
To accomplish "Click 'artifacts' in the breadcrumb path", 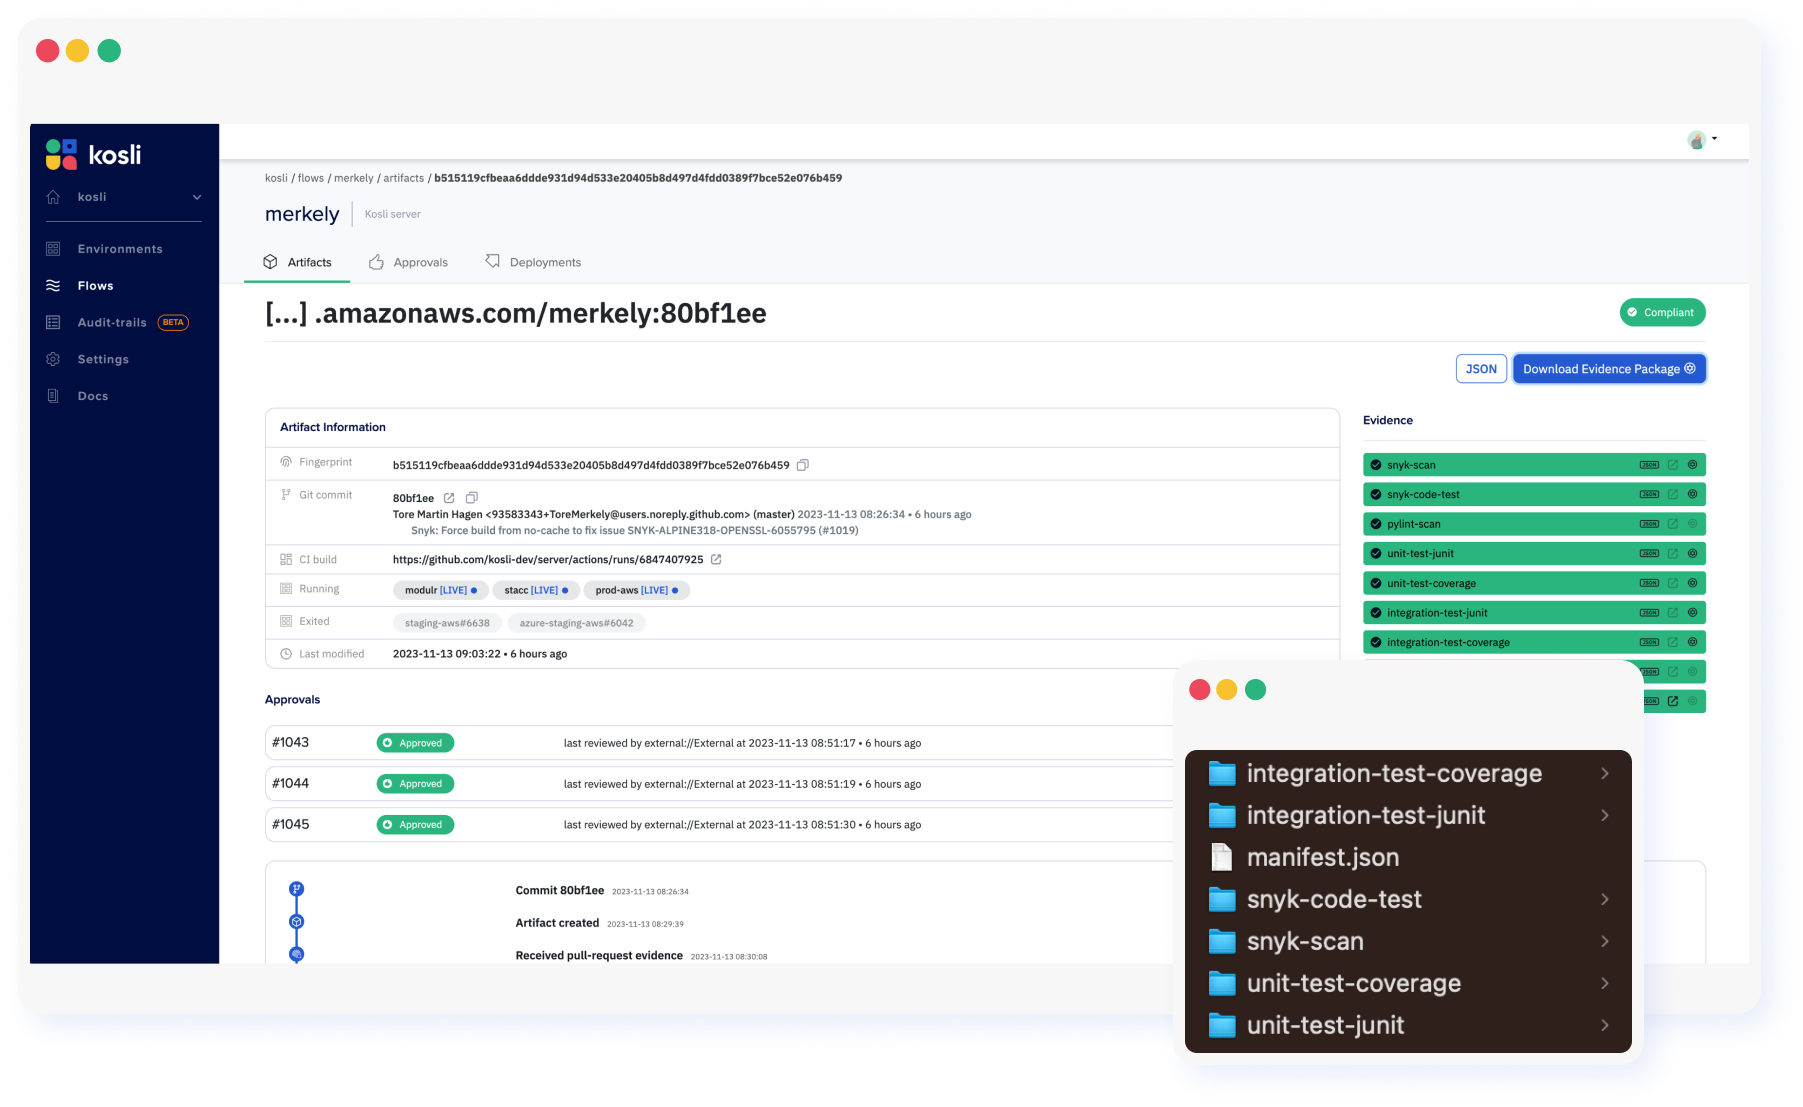I will click(x=404, y=178).
